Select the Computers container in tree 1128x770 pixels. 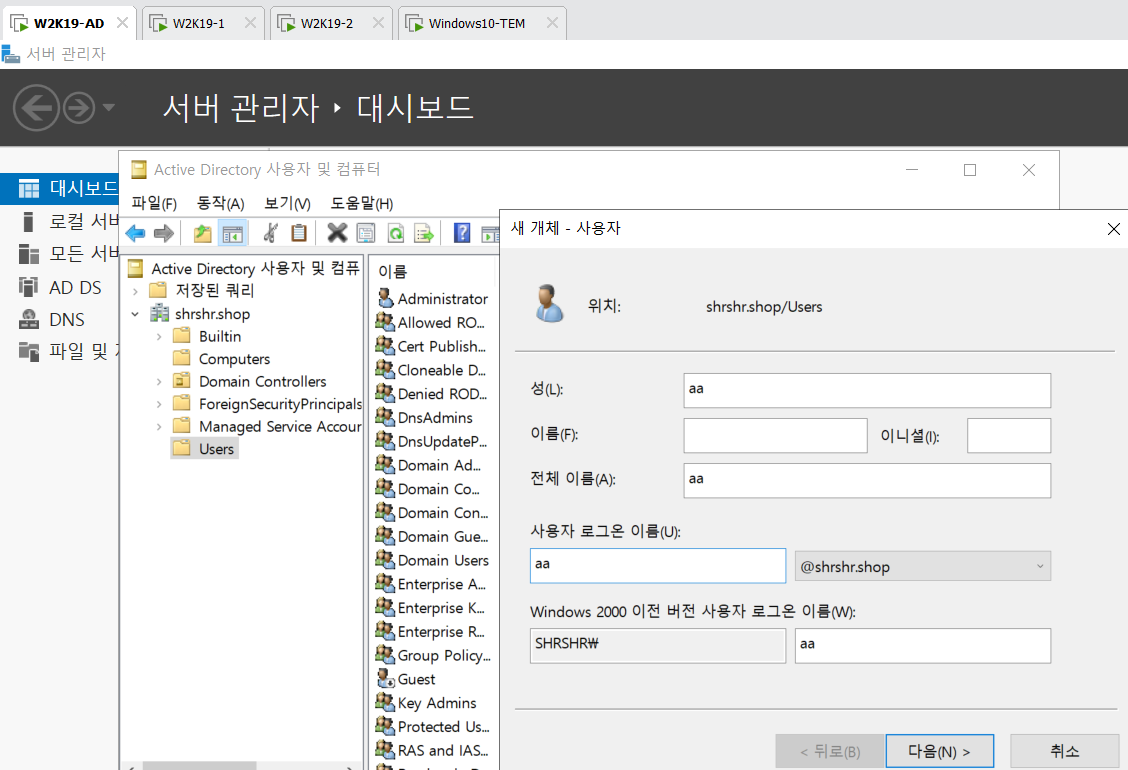coord(222,358)
